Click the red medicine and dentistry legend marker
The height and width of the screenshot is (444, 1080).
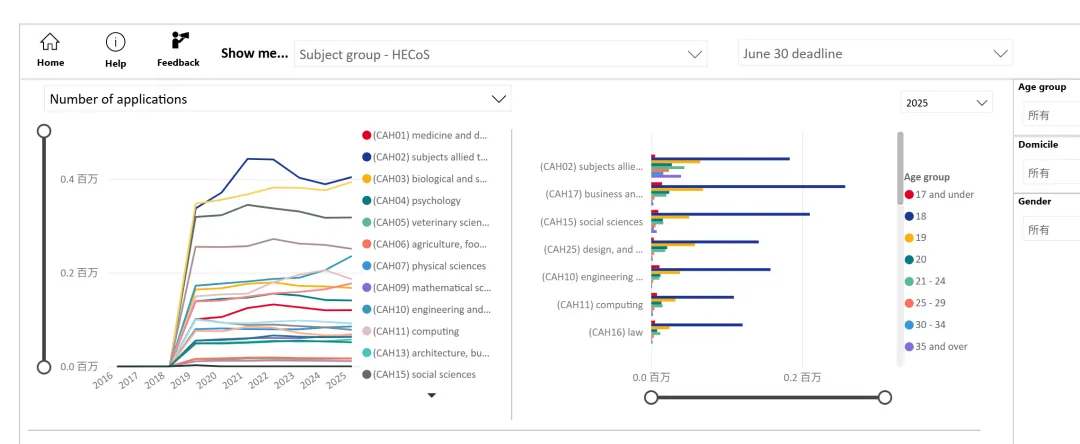pyautogui.click(x=367, y=135)
